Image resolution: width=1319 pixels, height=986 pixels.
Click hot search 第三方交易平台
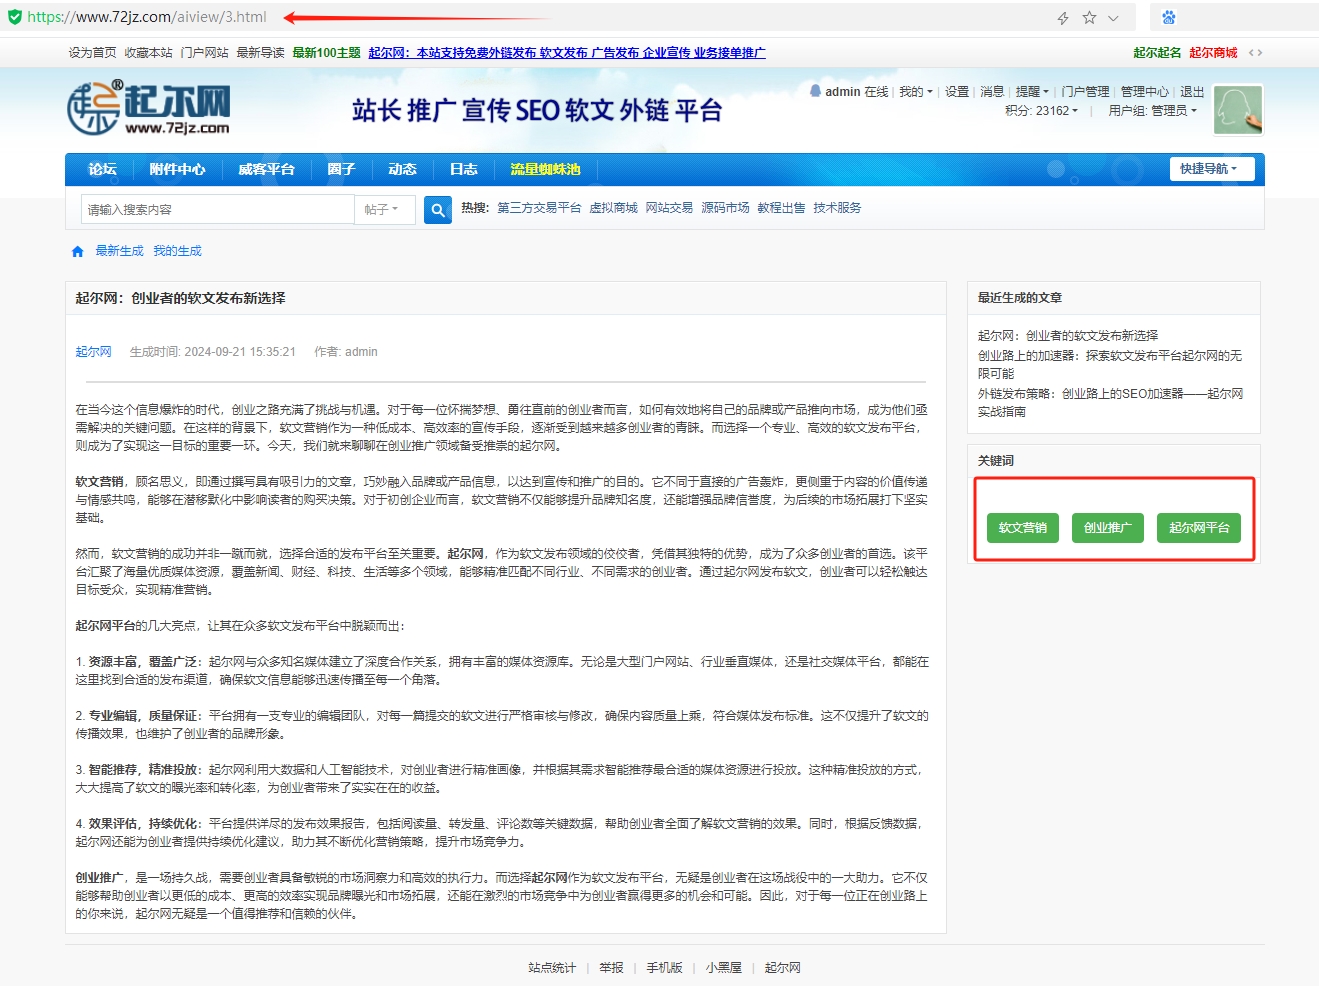[x=539, y=208]
